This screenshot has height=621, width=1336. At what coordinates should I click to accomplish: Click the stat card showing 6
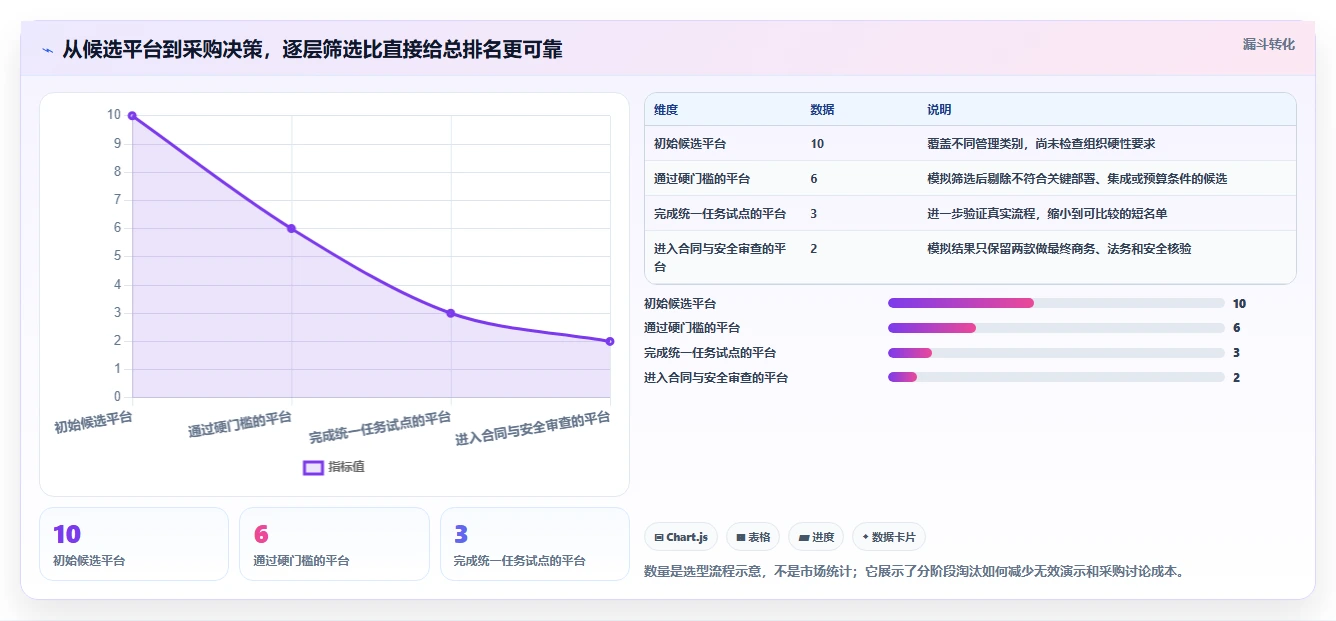click(334, 544)
